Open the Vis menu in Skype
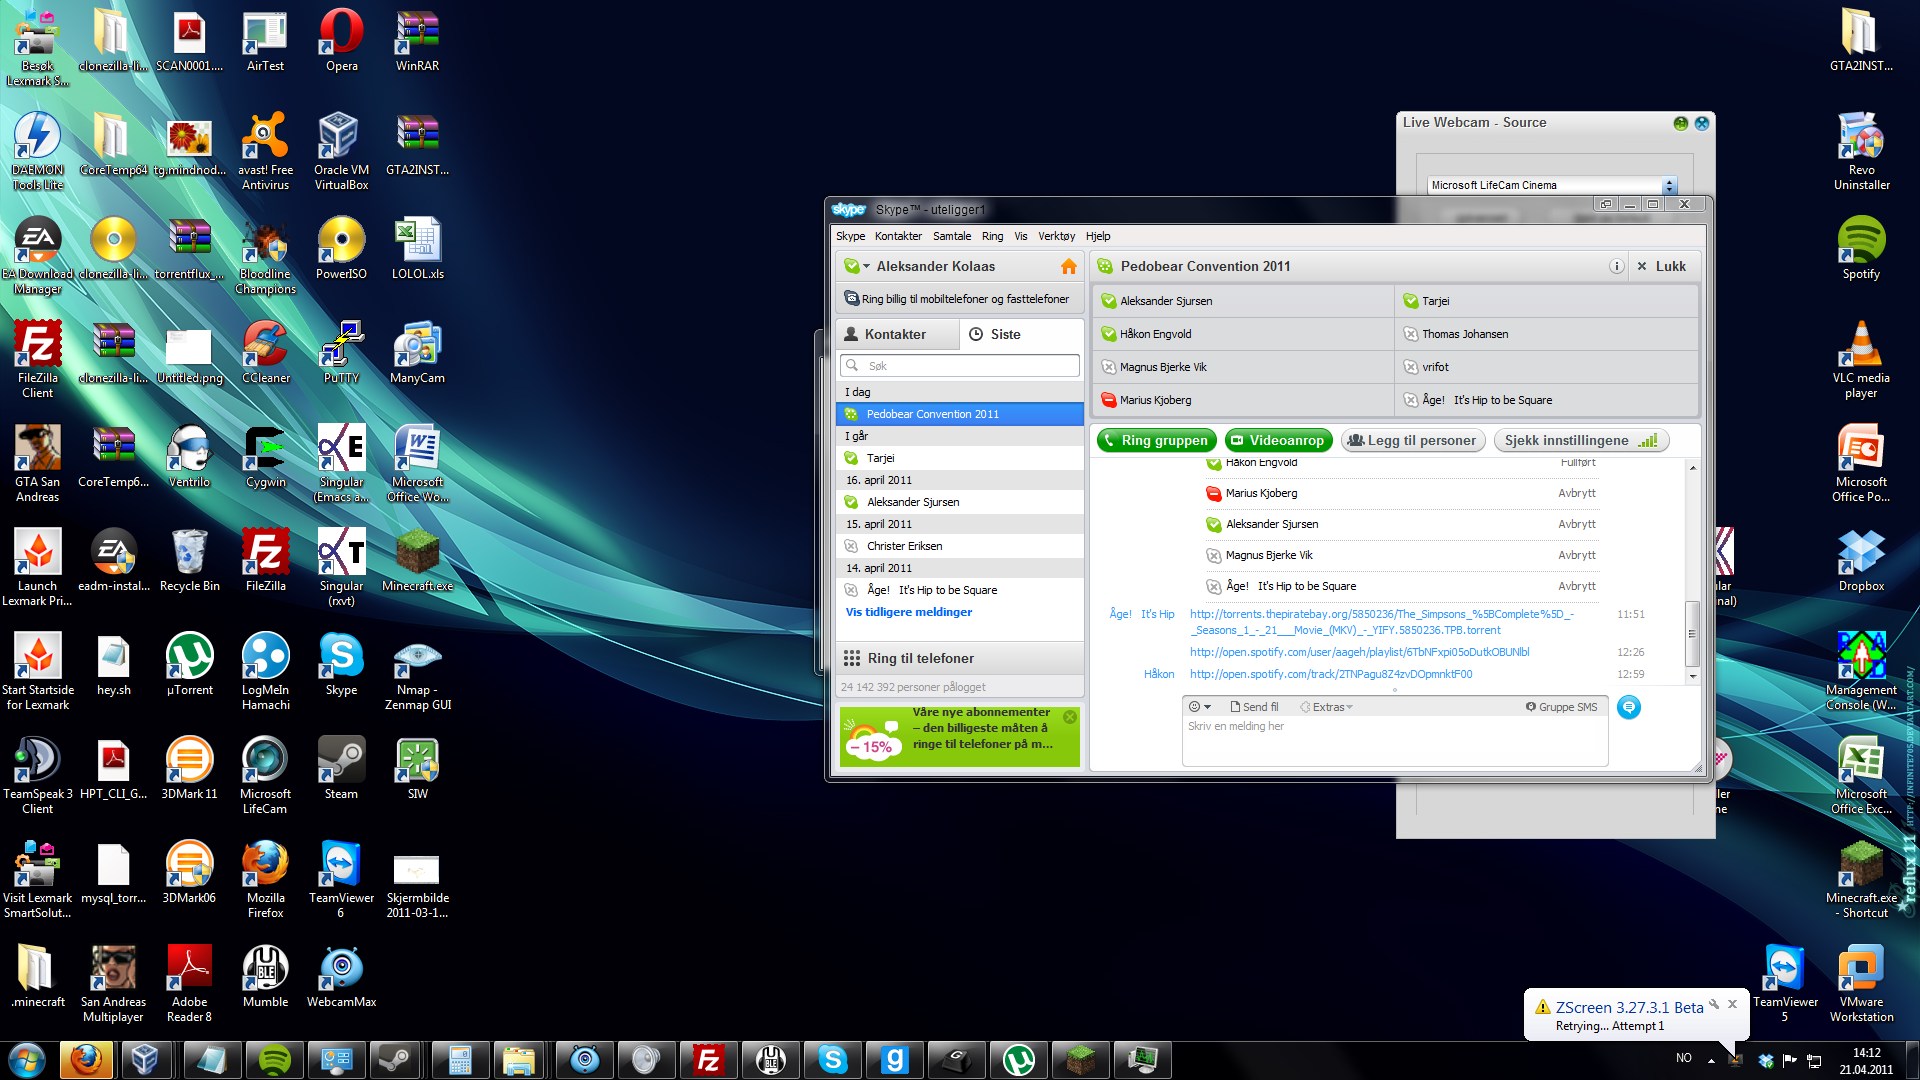 [x=1020, y=237]
